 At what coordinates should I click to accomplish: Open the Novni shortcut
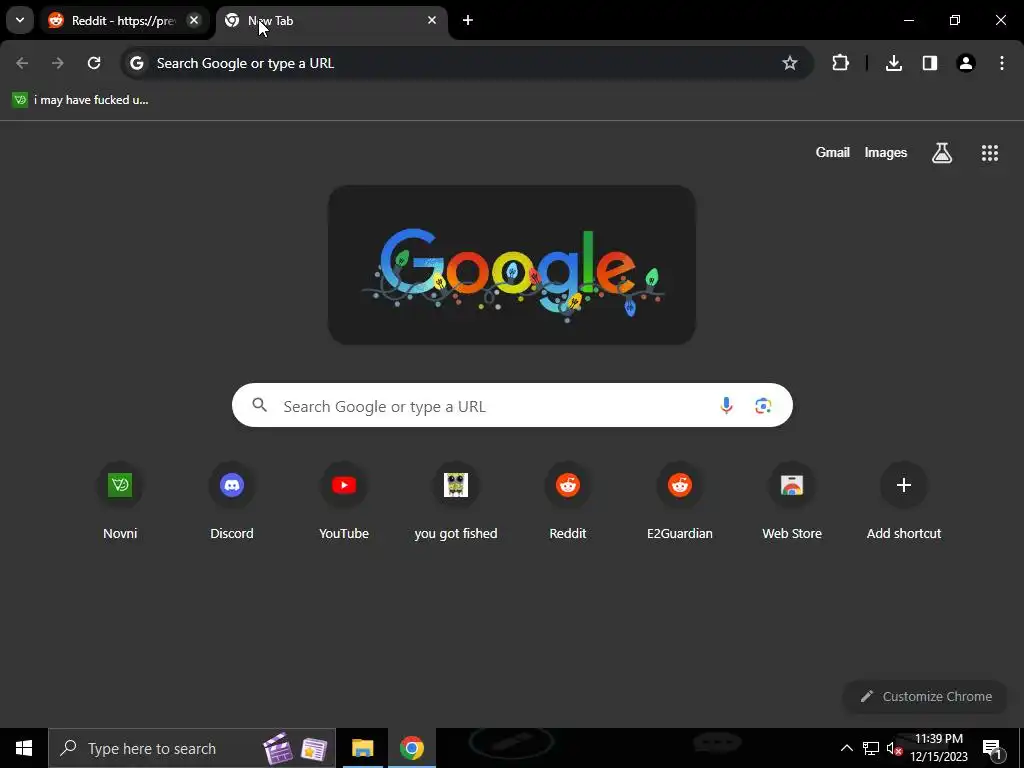120,503
